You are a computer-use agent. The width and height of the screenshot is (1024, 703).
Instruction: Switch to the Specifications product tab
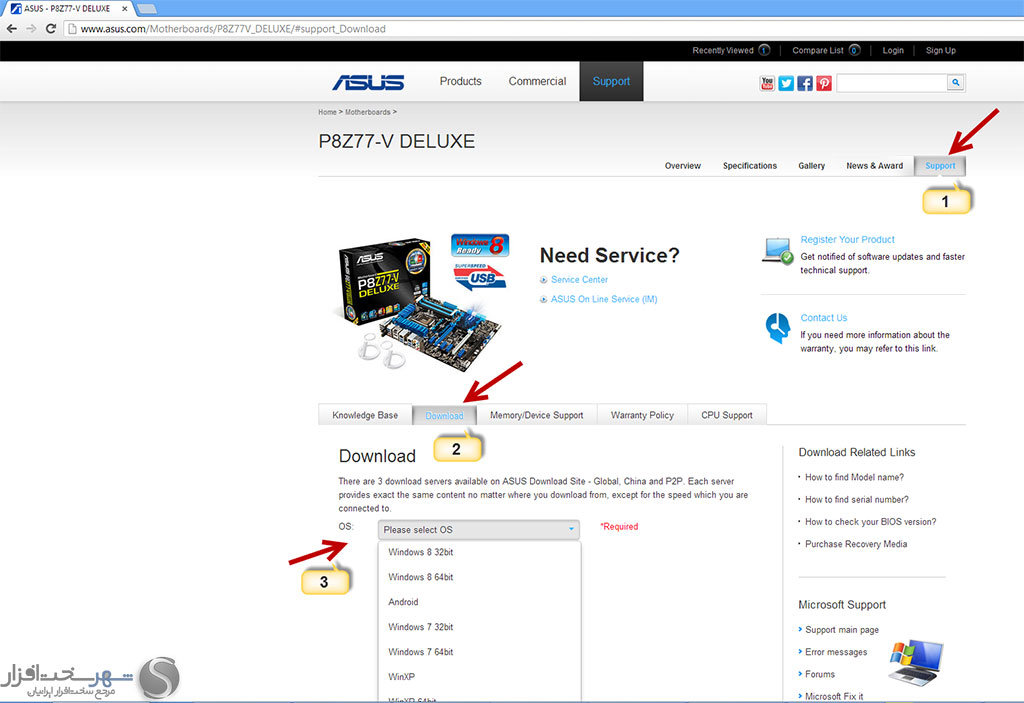[750, 166]
